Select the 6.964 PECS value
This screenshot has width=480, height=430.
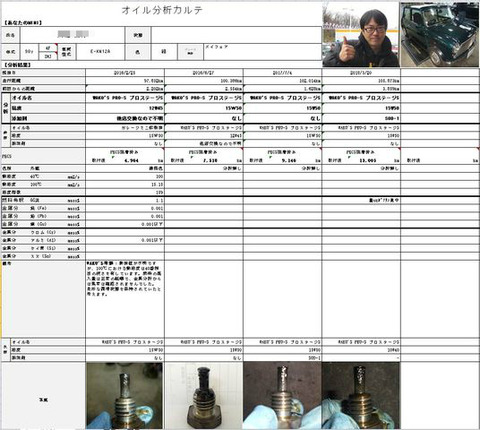(x=131, y=160)
